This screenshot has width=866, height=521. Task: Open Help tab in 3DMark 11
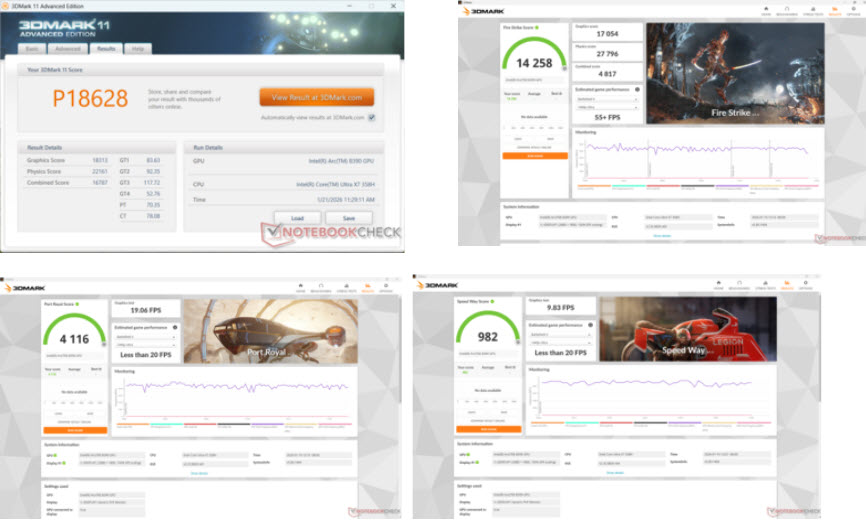click(x=138, y=49)
